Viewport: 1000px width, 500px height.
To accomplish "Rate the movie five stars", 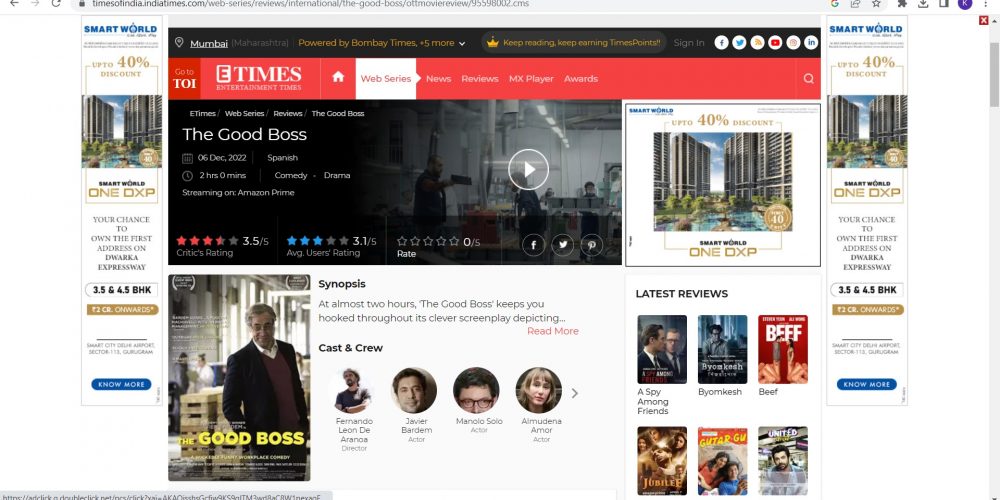I will tap(454, 241).
